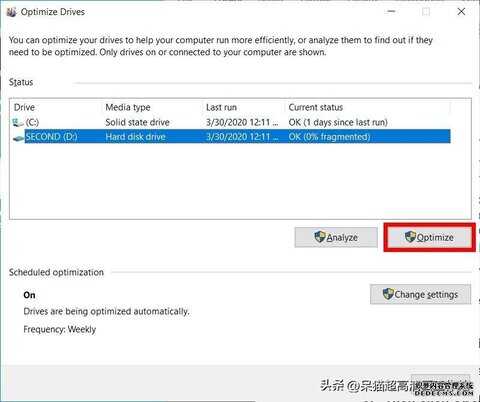480x402 pixels.
Task: Click 'OK (0% fragmented)' status text
Action: pyautogui.click(x=329, y=137)
